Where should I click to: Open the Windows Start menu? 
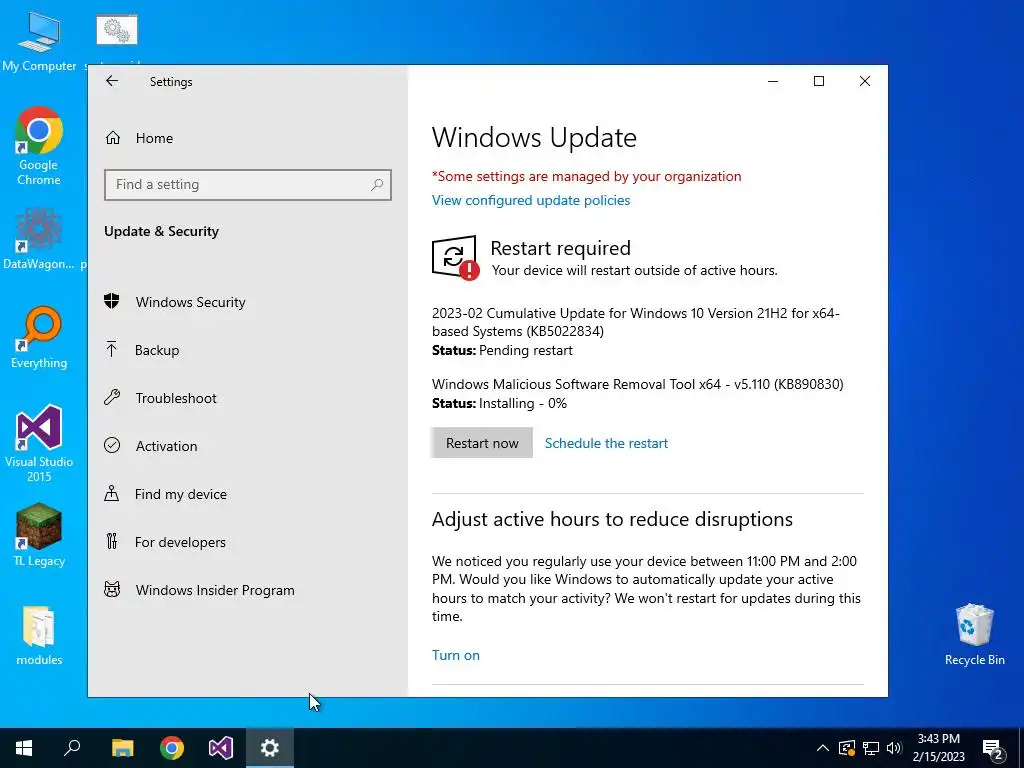point(24,748)
